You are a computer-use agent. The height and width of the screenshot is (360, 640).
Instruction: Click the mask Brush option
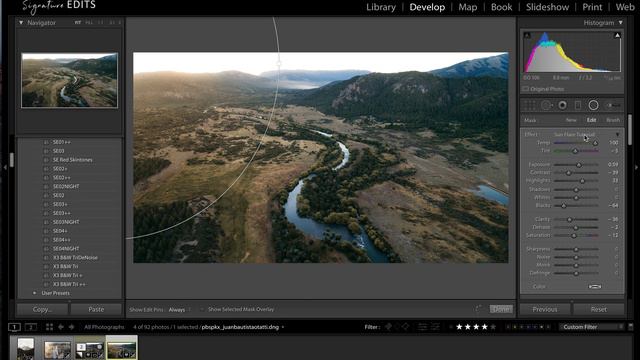pyautogui.click(x=613, y=120)
